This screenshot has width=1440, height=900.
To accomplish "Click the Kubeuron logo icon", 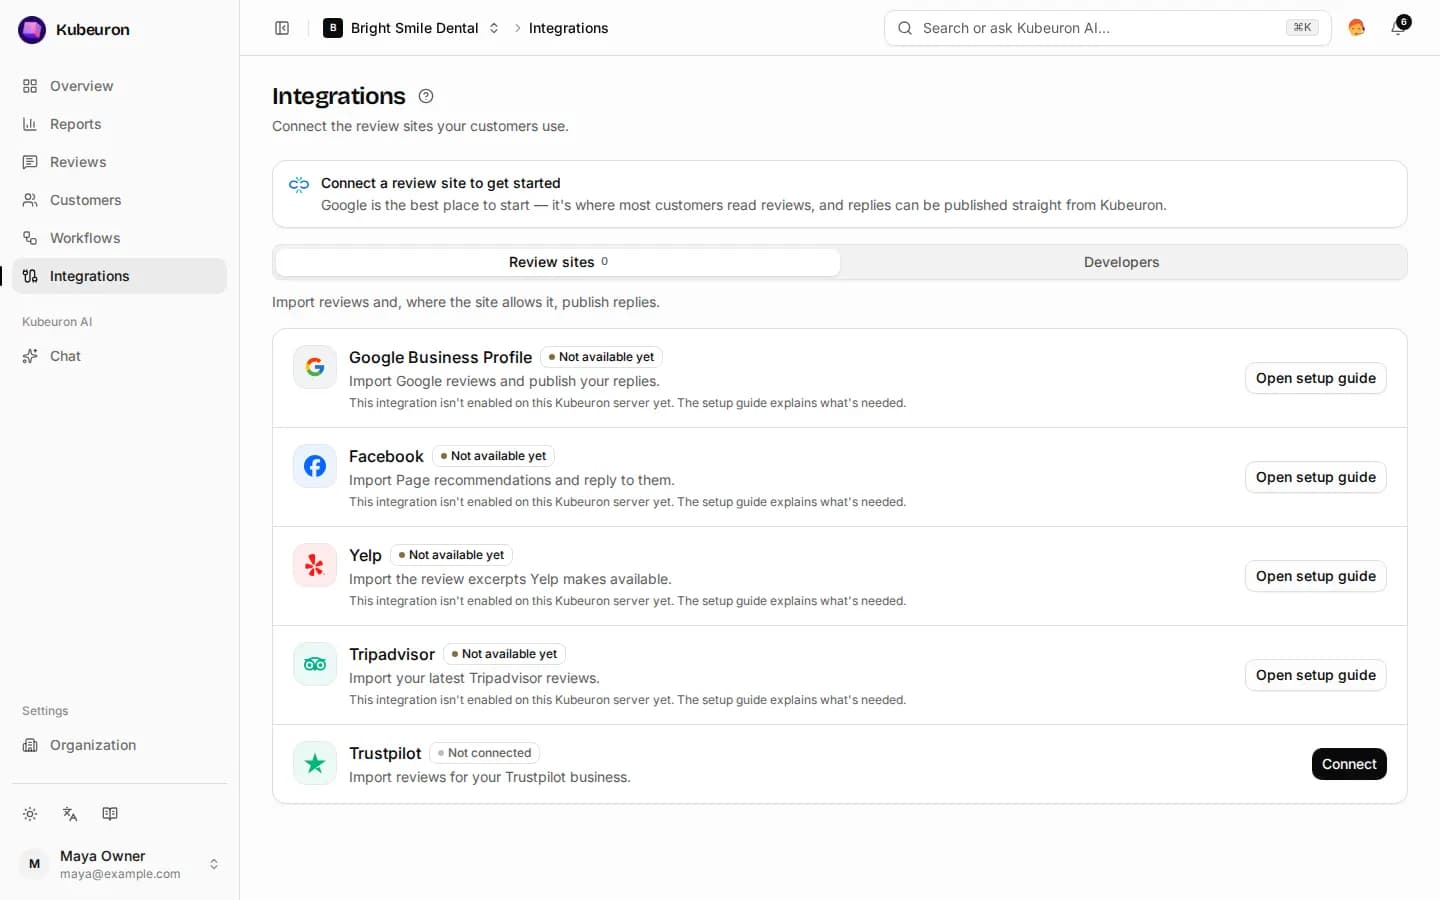I will 32,30.
